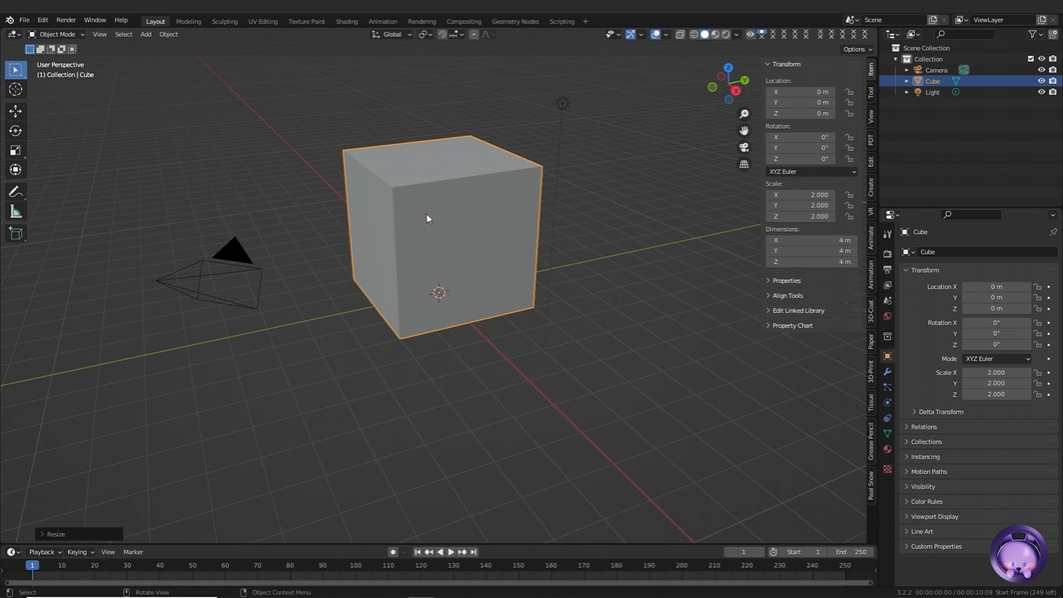Switch to the Shading workspace tab
1063x598 pixels.
point(346,21)
